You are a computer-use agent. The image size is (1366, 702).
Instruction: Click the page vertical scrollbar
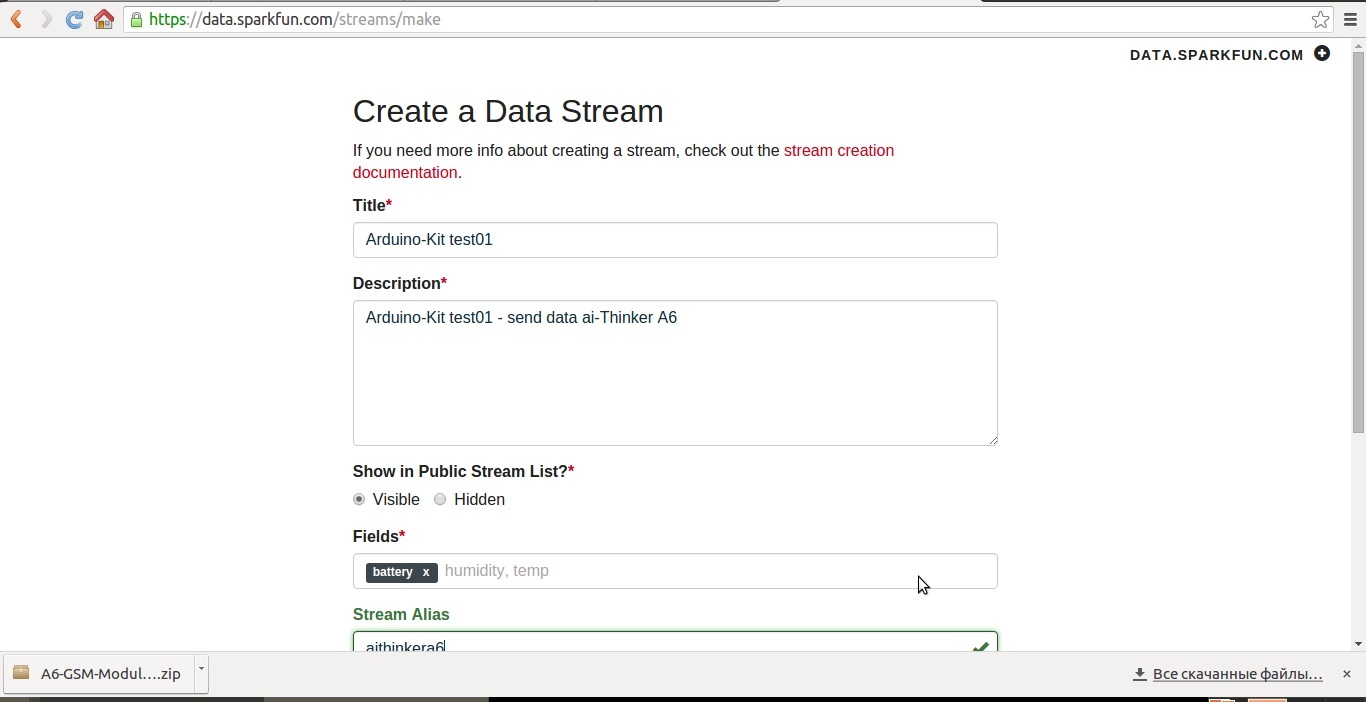coord(1358,240)
